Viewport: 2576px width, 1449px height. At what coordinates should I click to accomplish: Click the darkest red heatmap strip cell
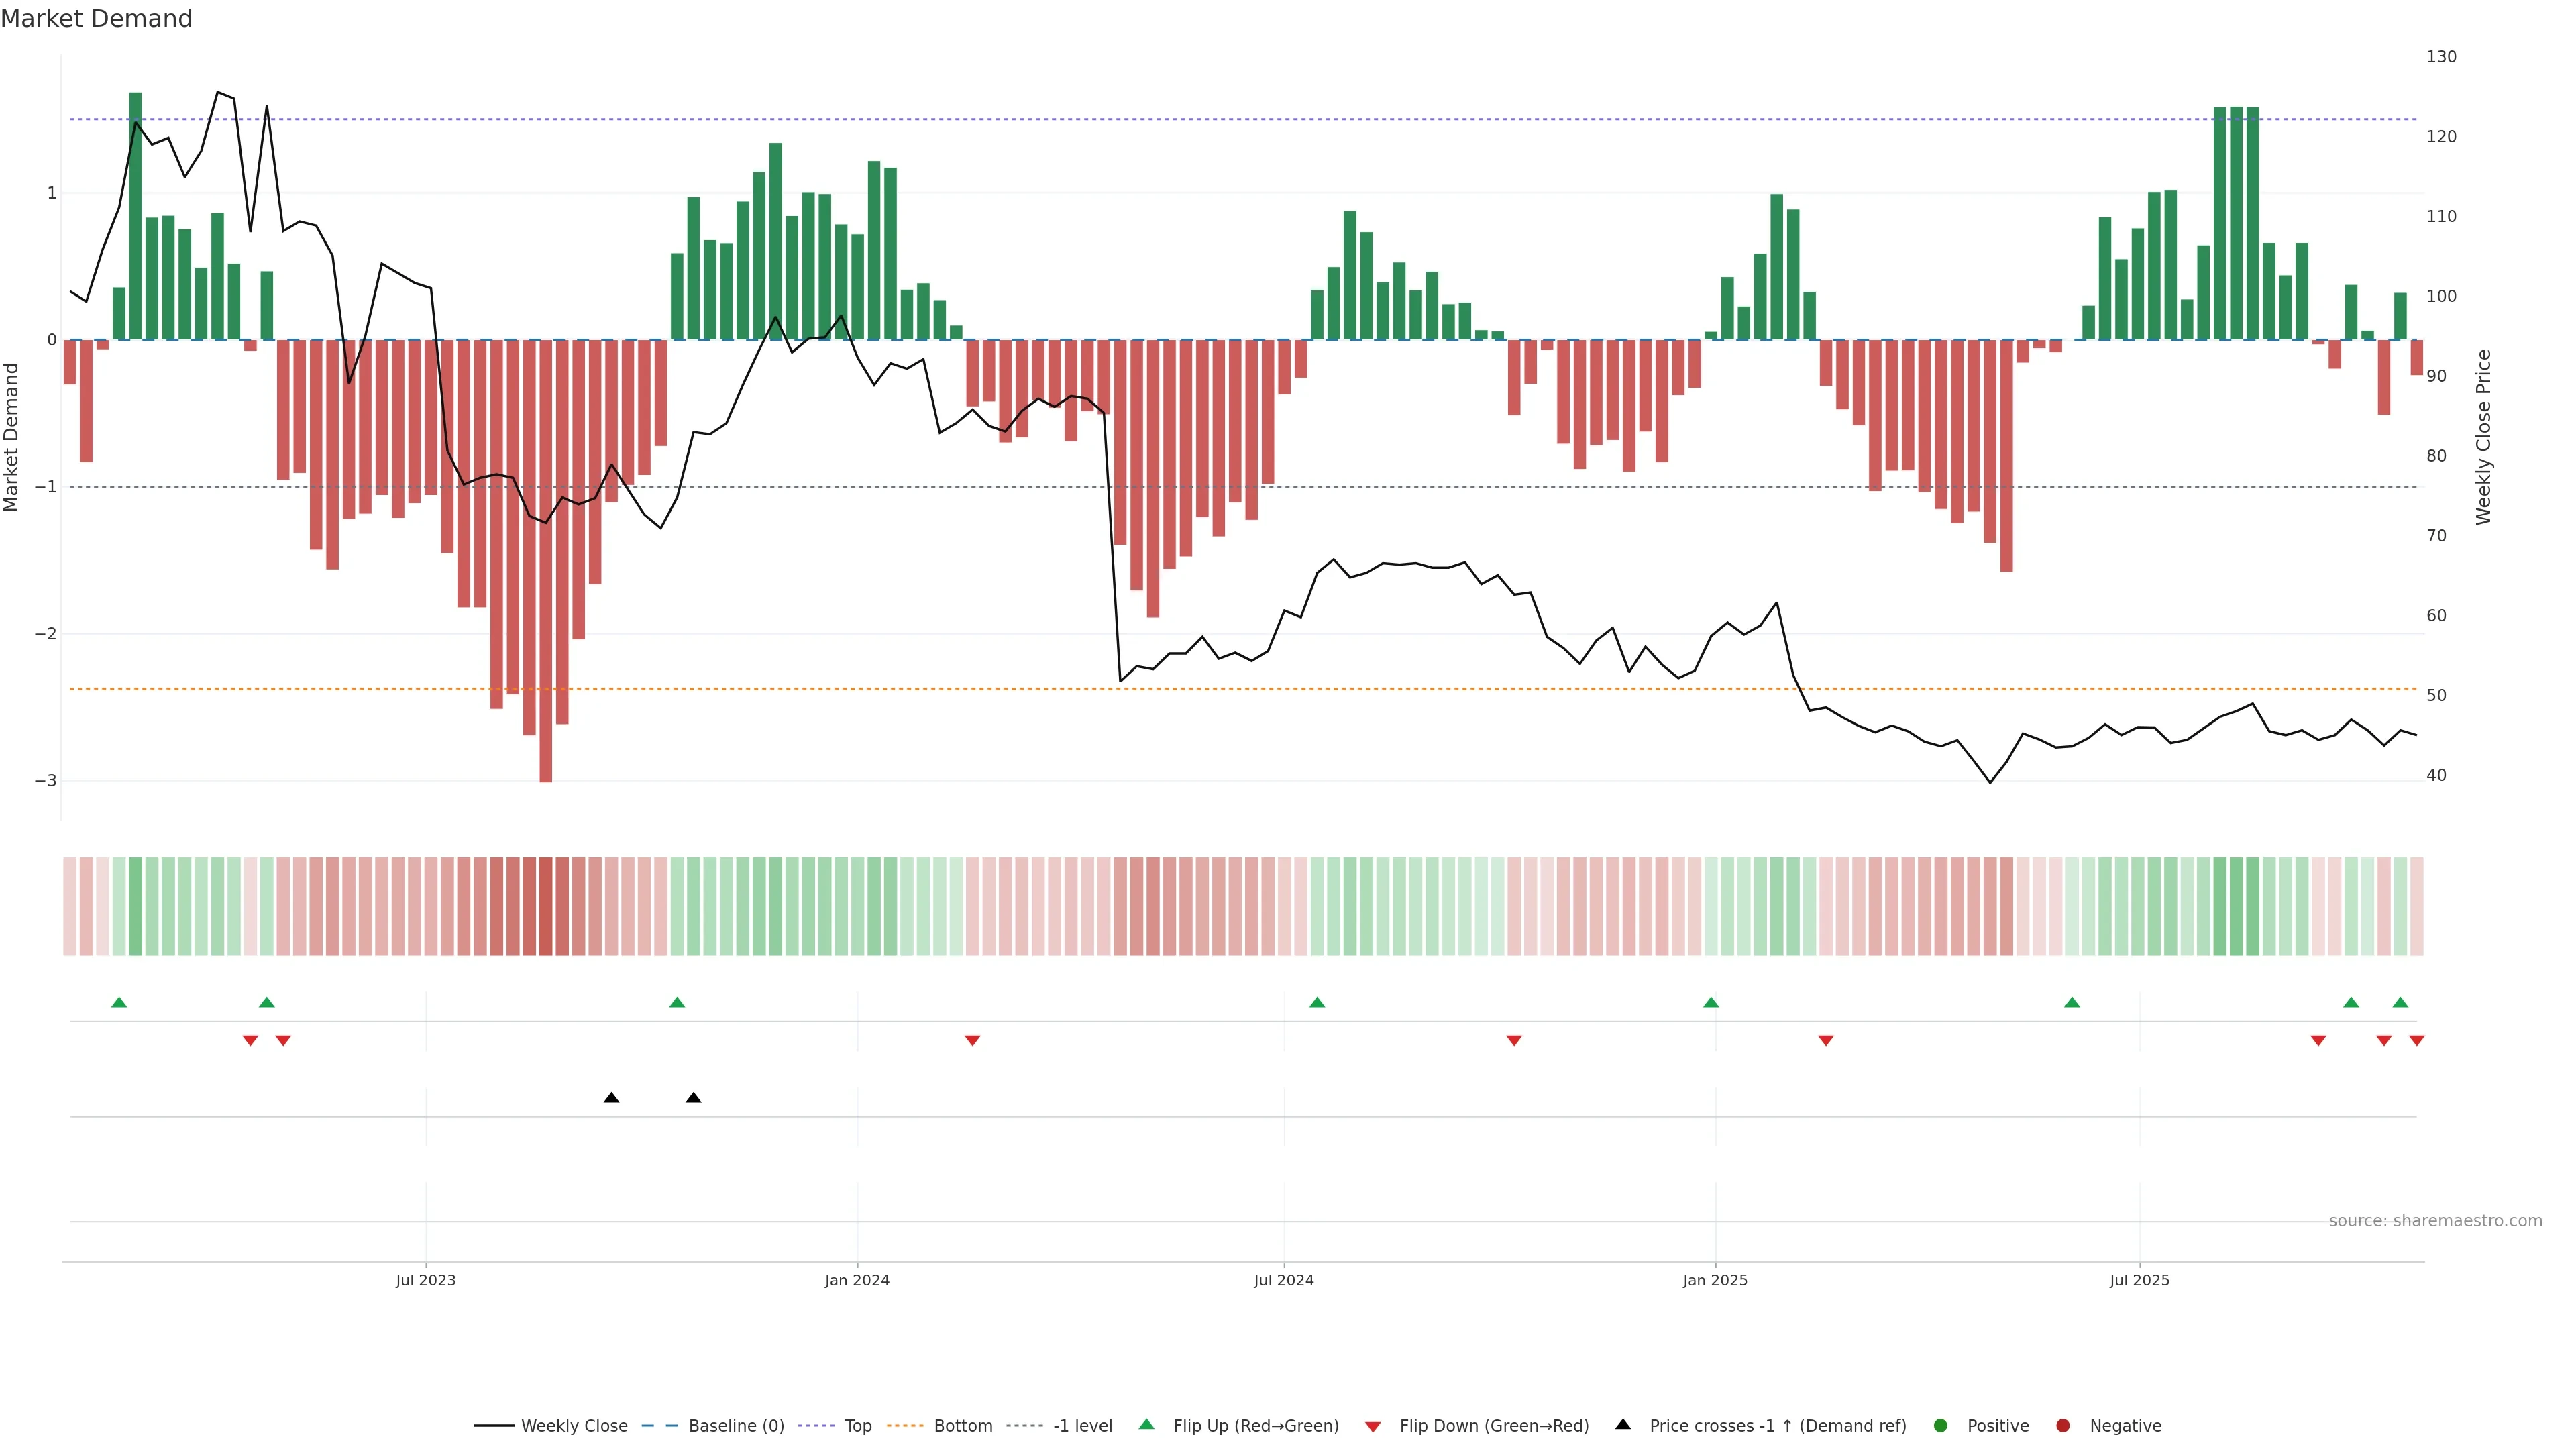pos(546,906)
